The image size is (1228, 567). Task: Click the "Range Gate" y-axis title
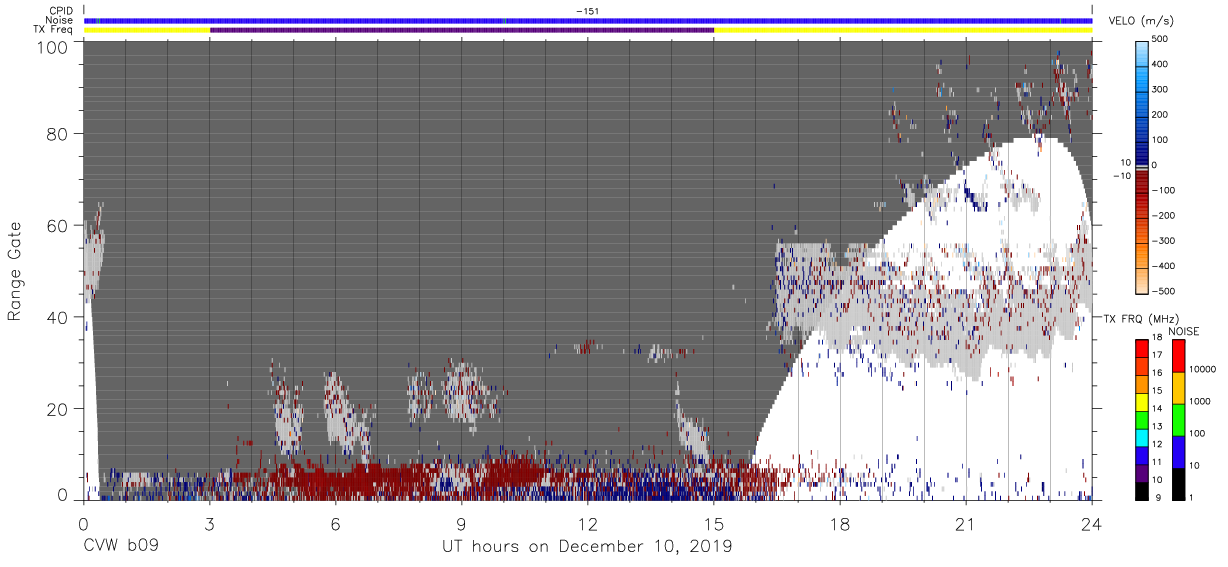[15, 272]
